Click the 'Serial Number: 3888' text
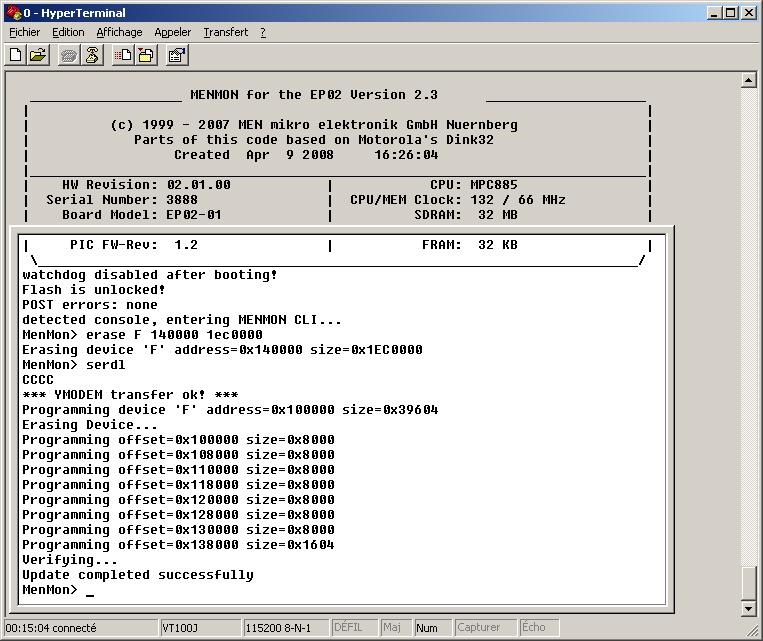Screen dimensions: 763x641 (122, 200)
